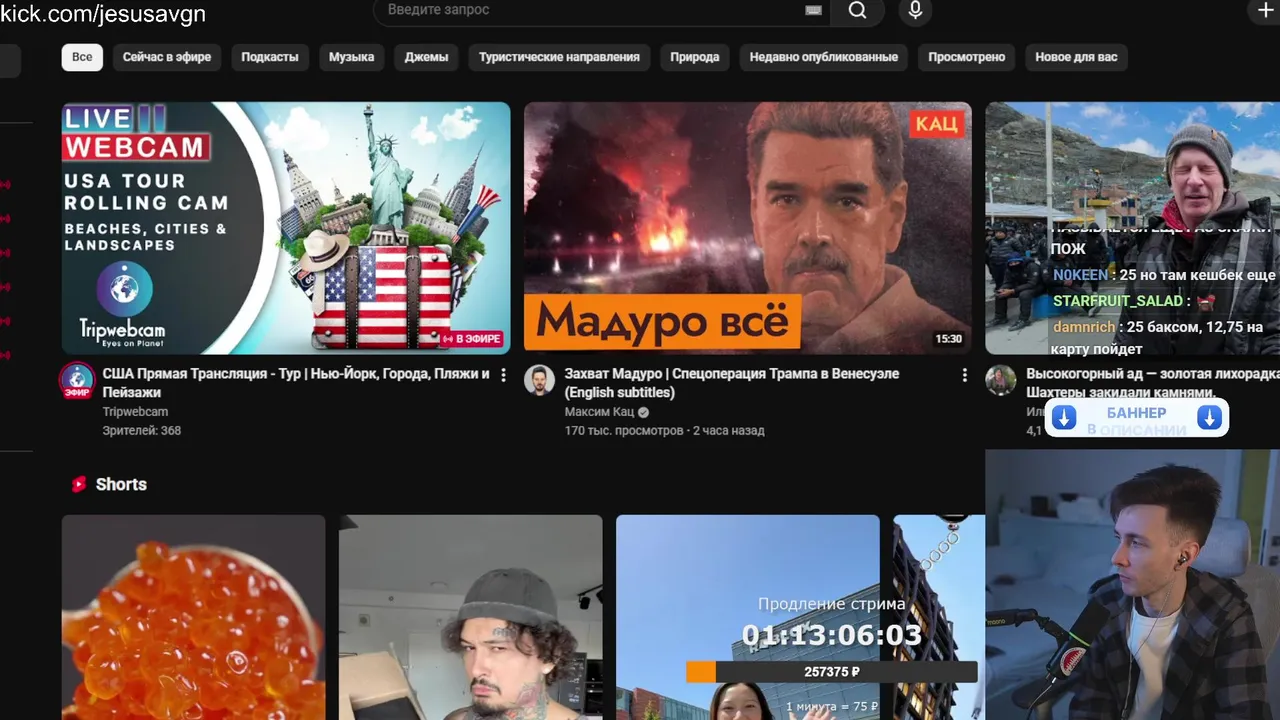The height and width of the screenshot is (720, 1280).
Task: Select the Все filter chip
Action: 82,57
